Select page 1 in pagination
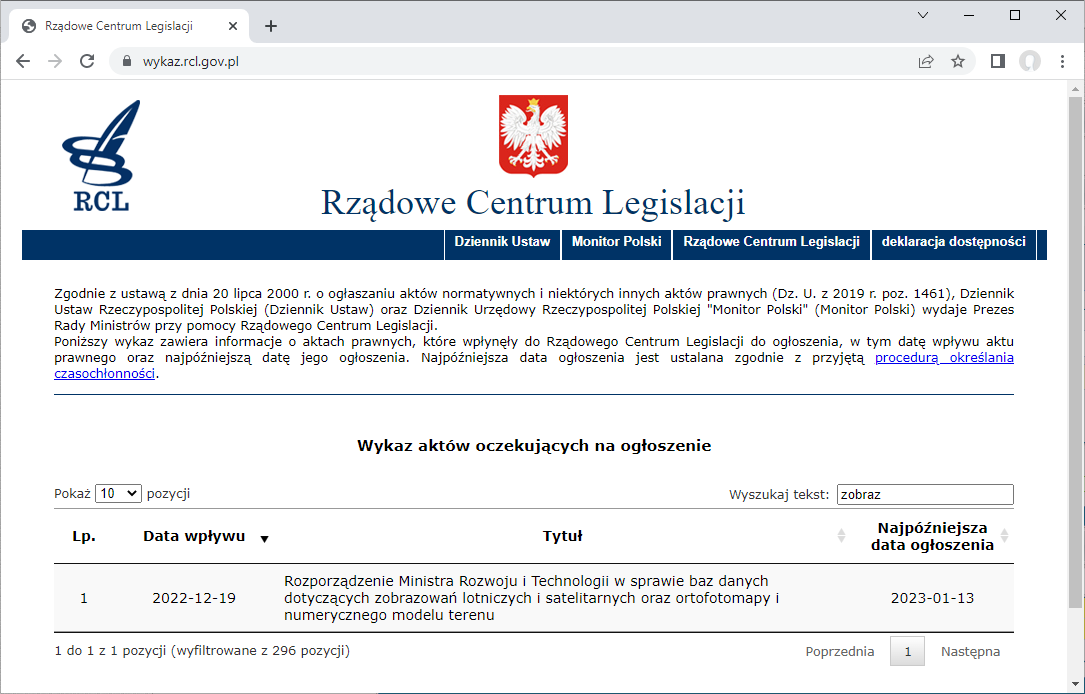The height and width of the screenshot is (694, 1085). pyautogui.click(x=907, y=651)
